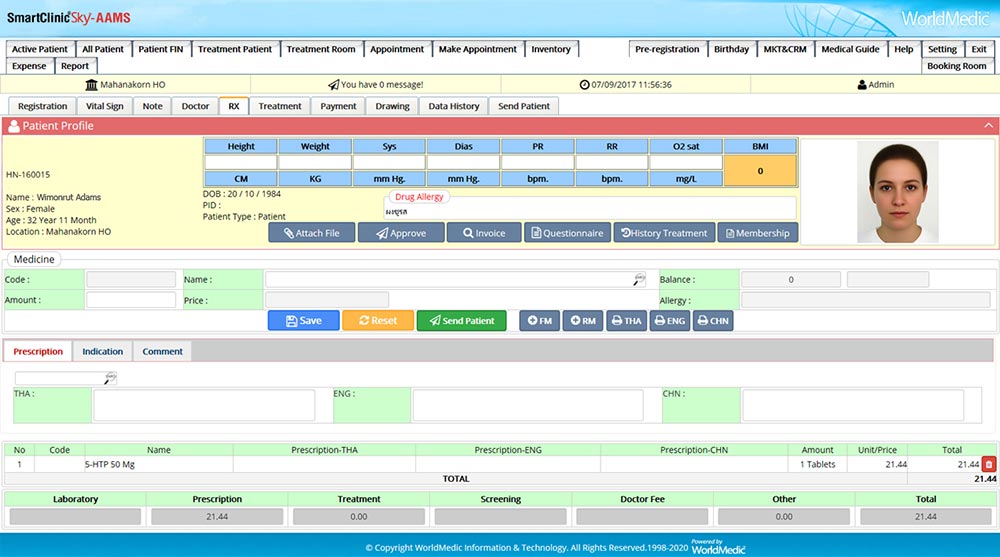Print prescription with CHN printer button
This screenshot has height=557, width=1000.
[x=713, y=321]
